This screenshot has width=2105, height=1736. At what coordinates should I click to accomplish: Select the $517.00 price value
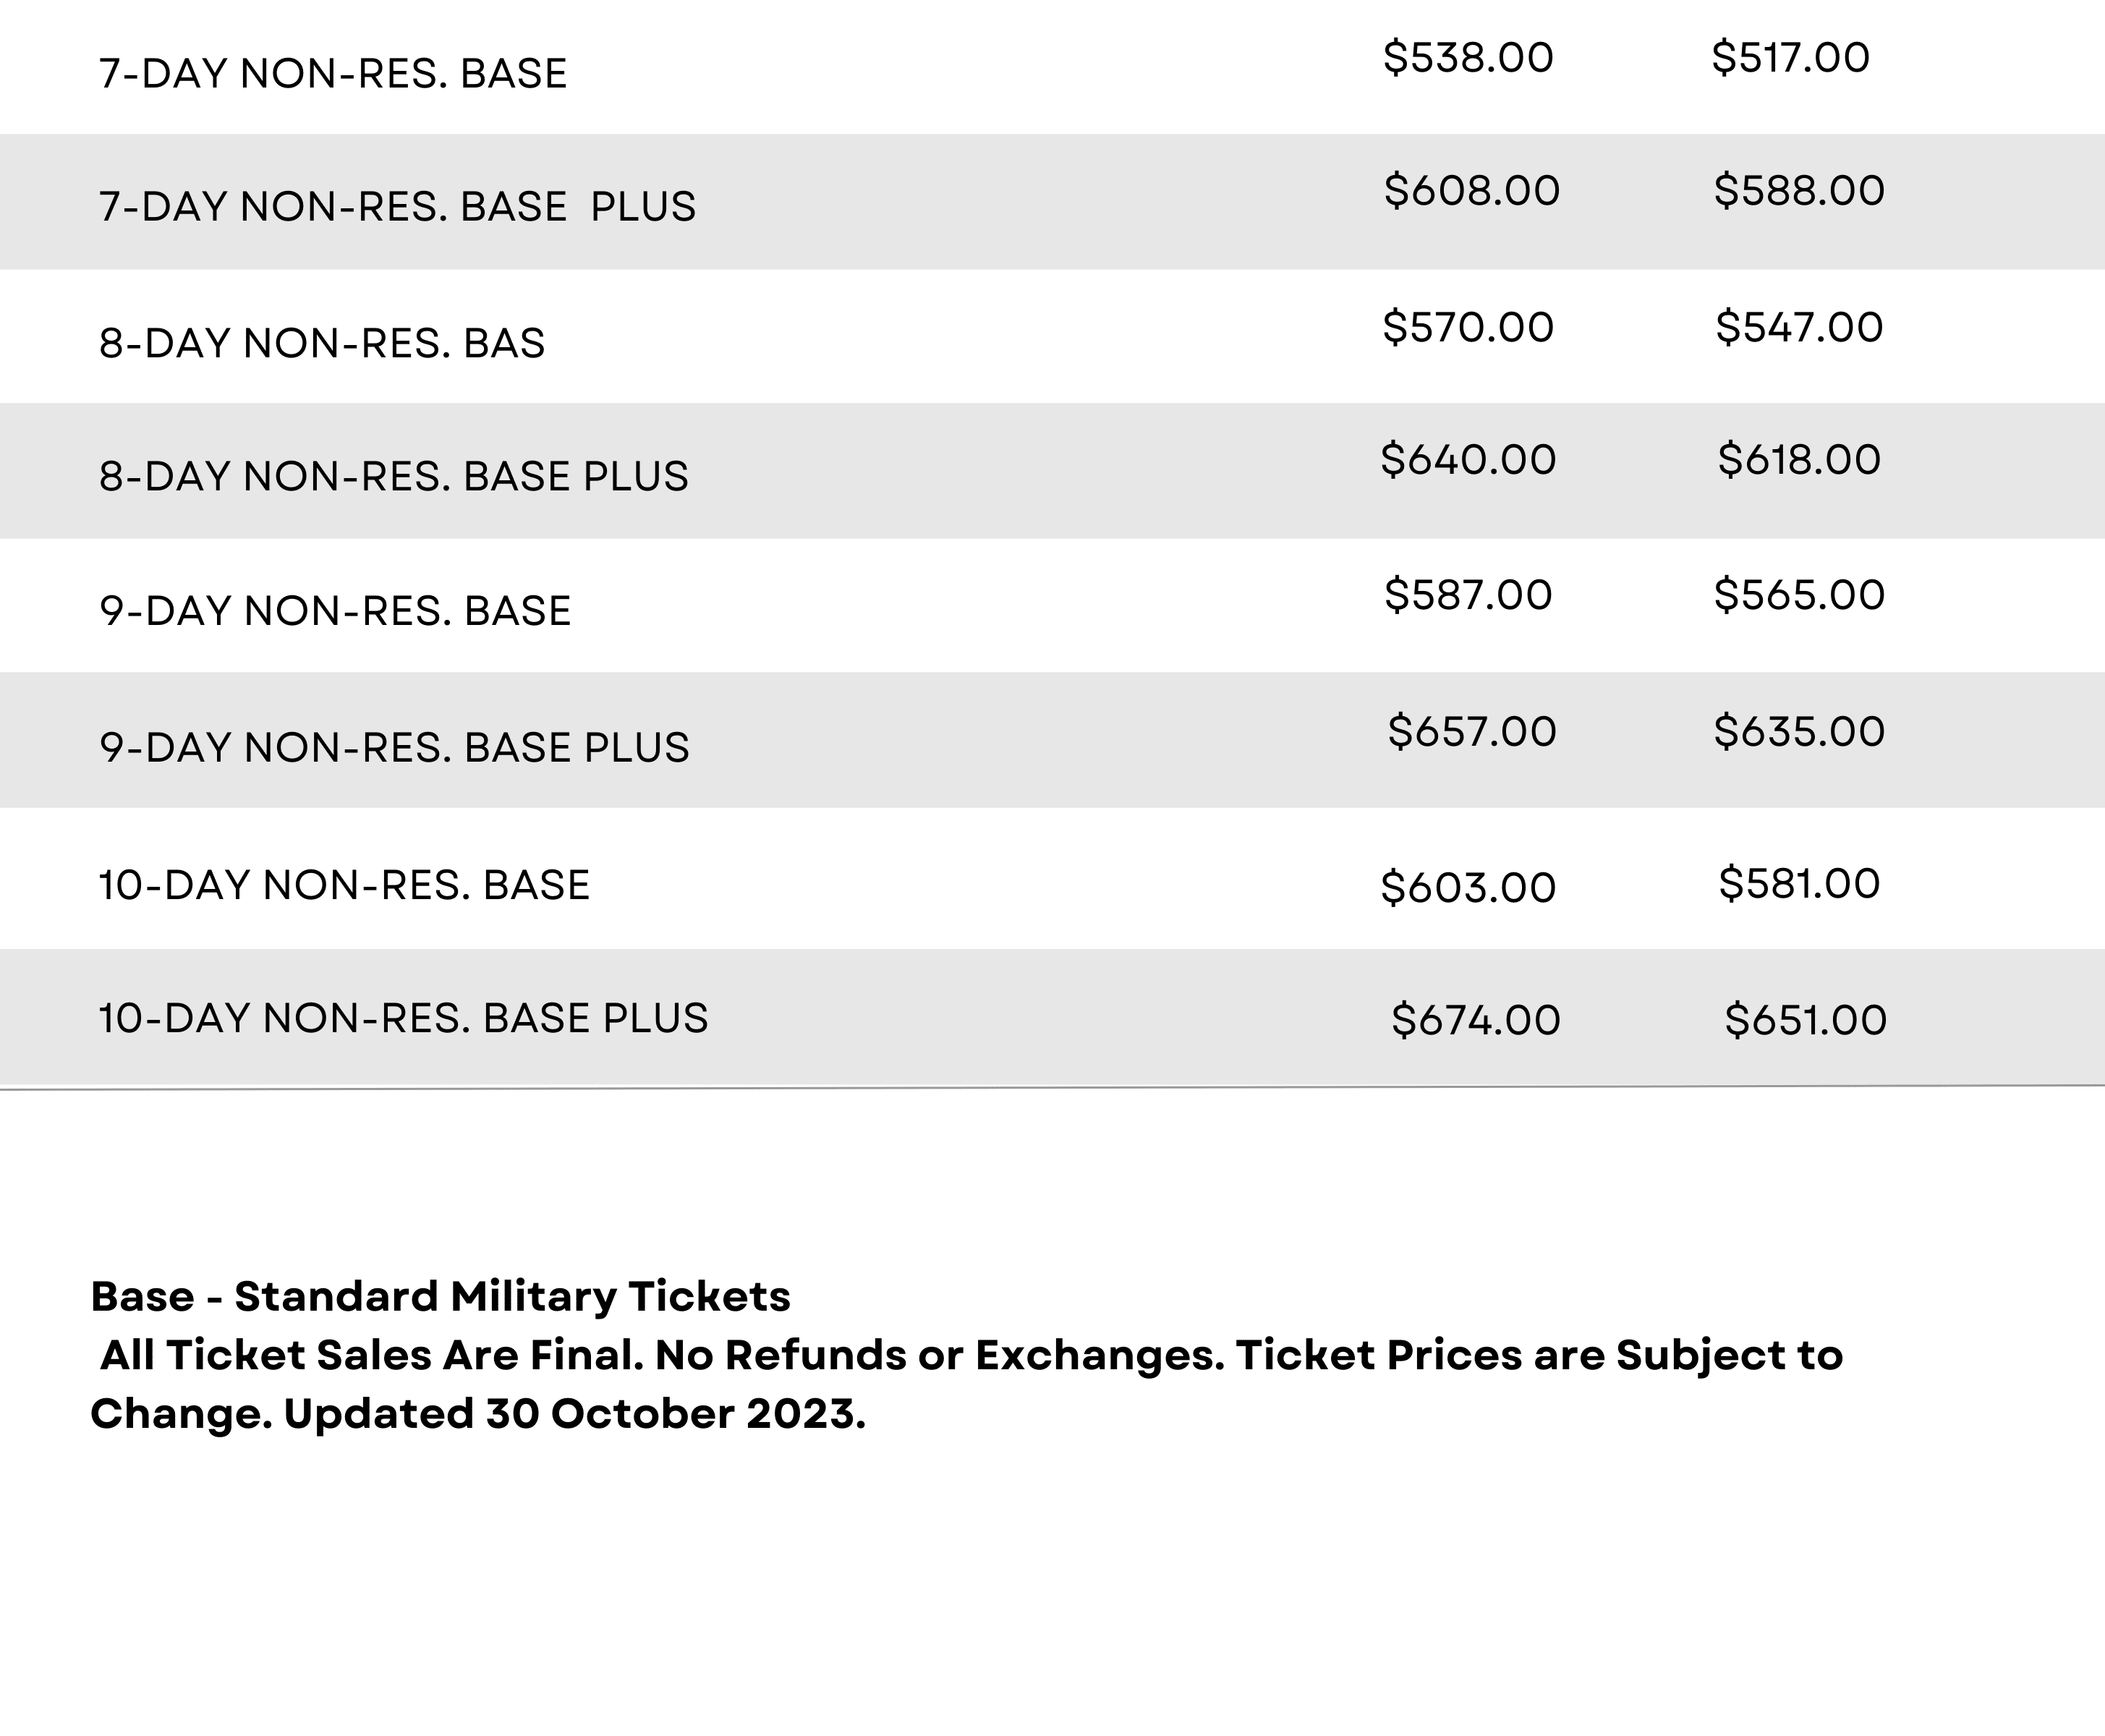click(1790, 58)
